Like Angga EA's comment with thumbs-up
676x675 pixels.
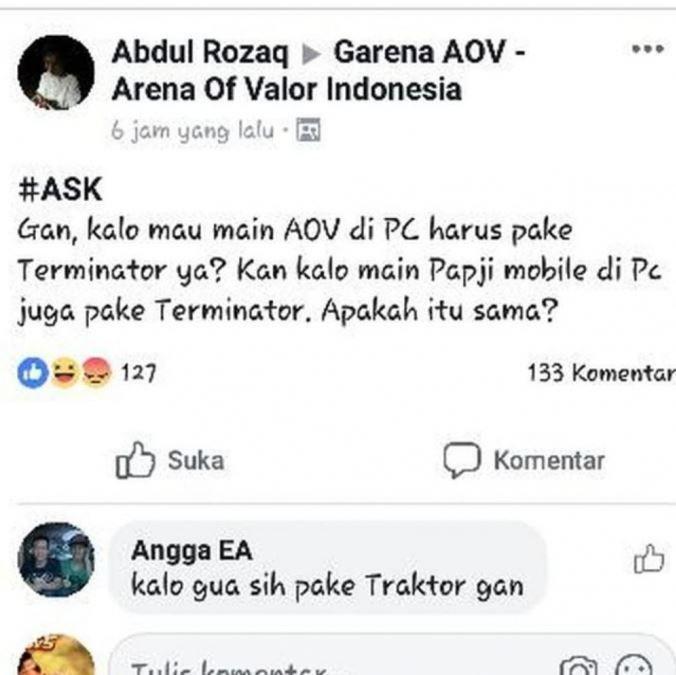(648, 559)
